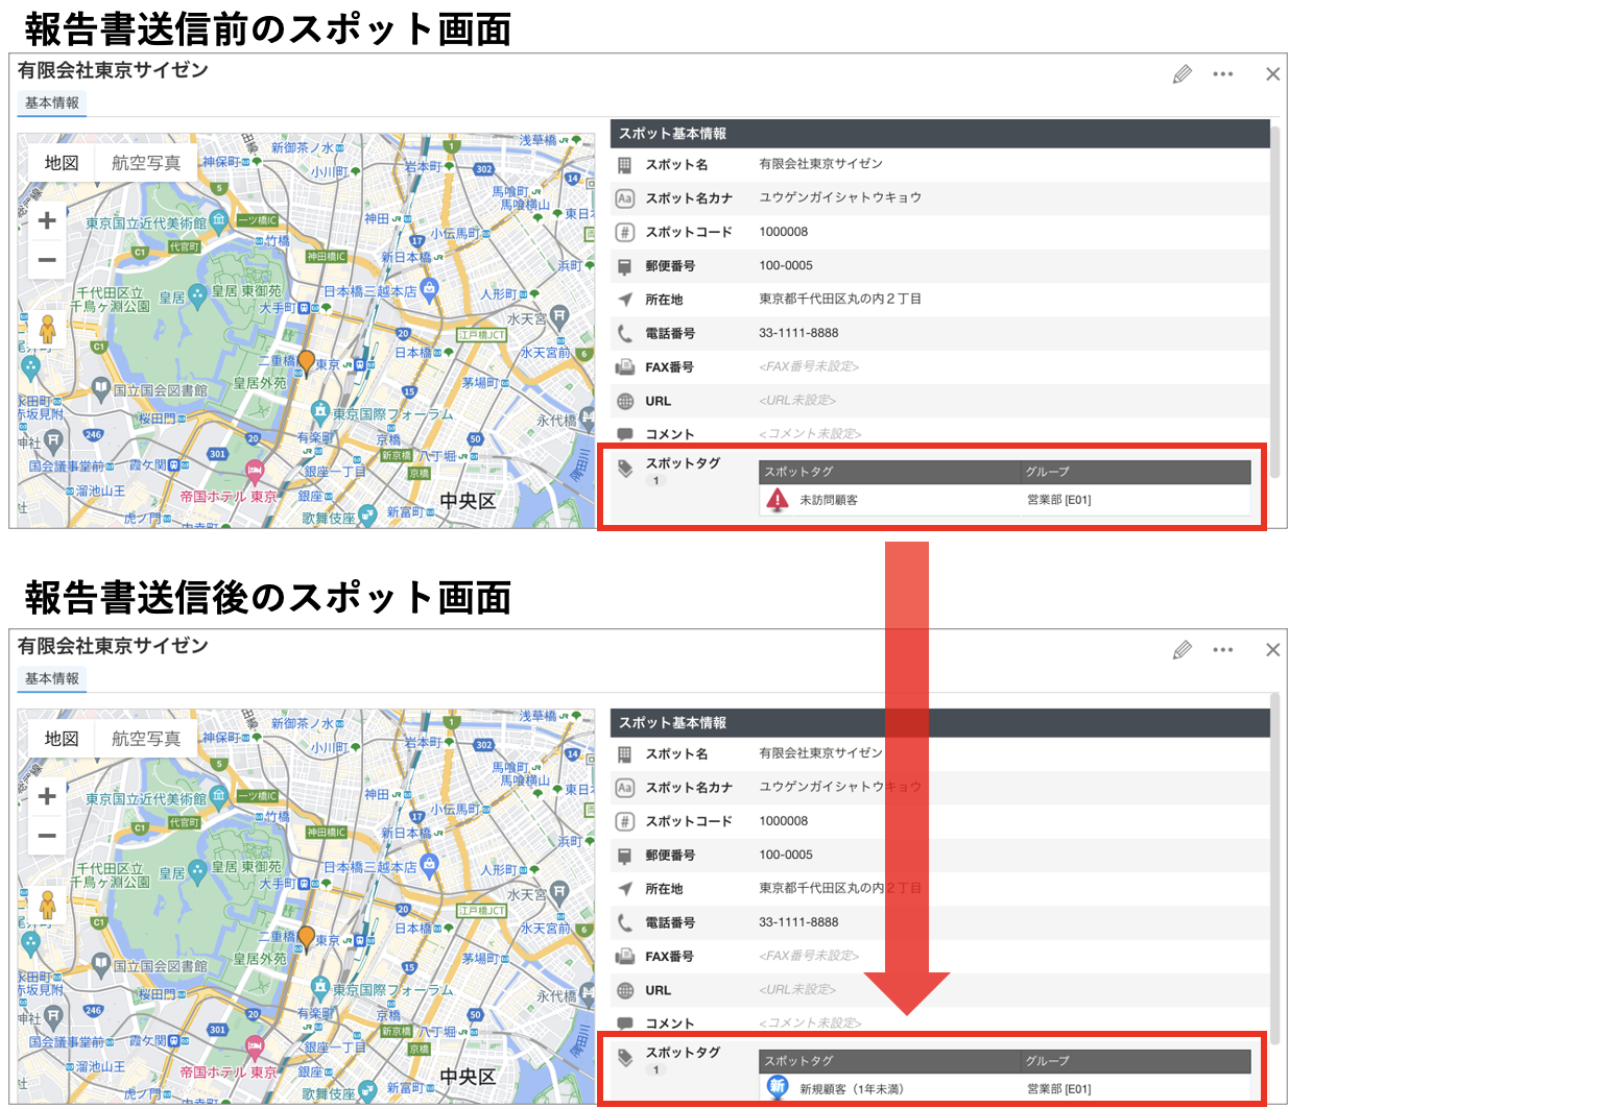Select the 基本情報 tab in the before-sending screen

tap(52, 103)
